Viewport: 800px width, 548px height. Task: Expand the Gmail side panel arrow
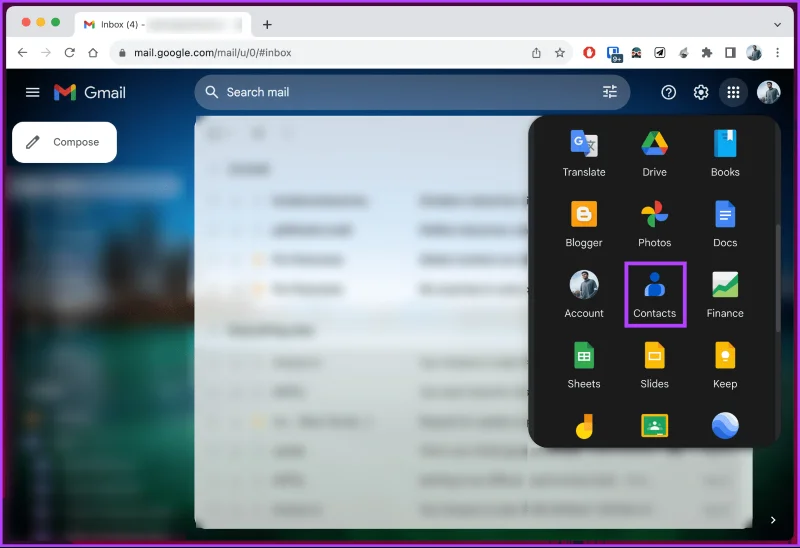(x=773, y=520)
